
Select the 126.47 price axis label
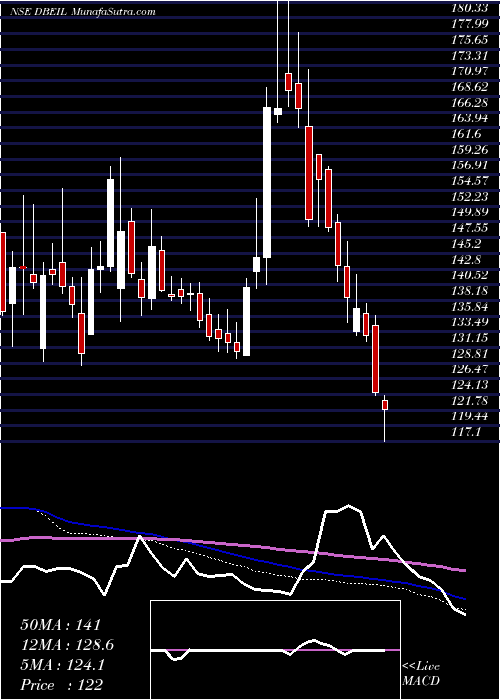(471, 368)
